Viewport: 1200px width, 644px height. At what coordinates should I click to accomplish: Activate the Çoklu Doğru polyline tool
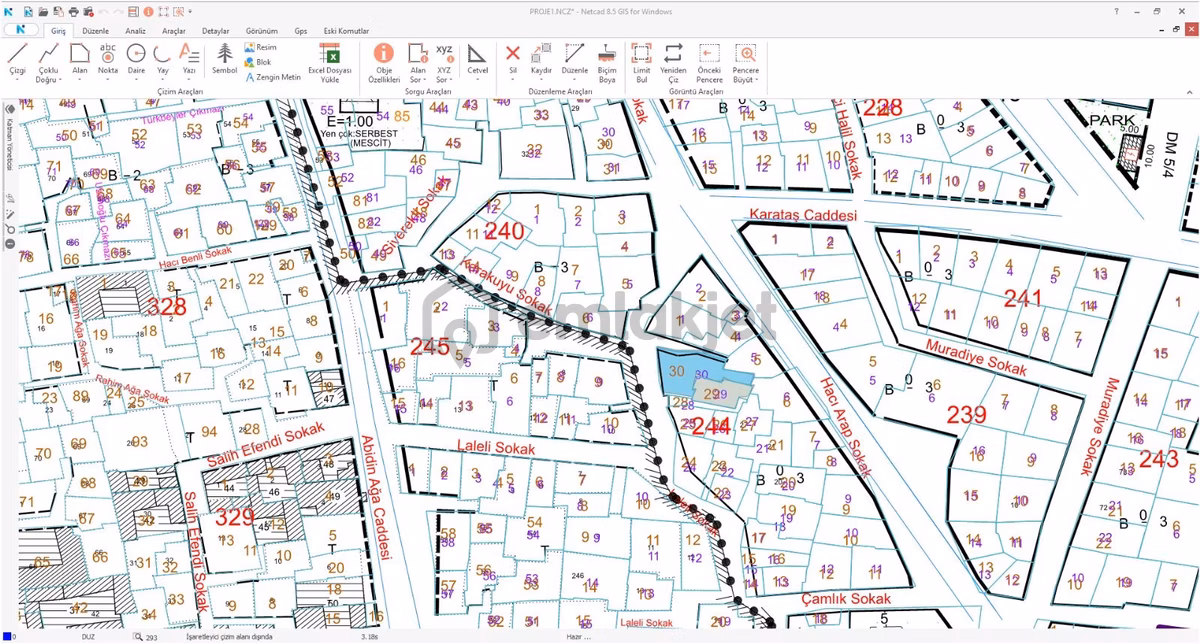click(x=47, y=62)
